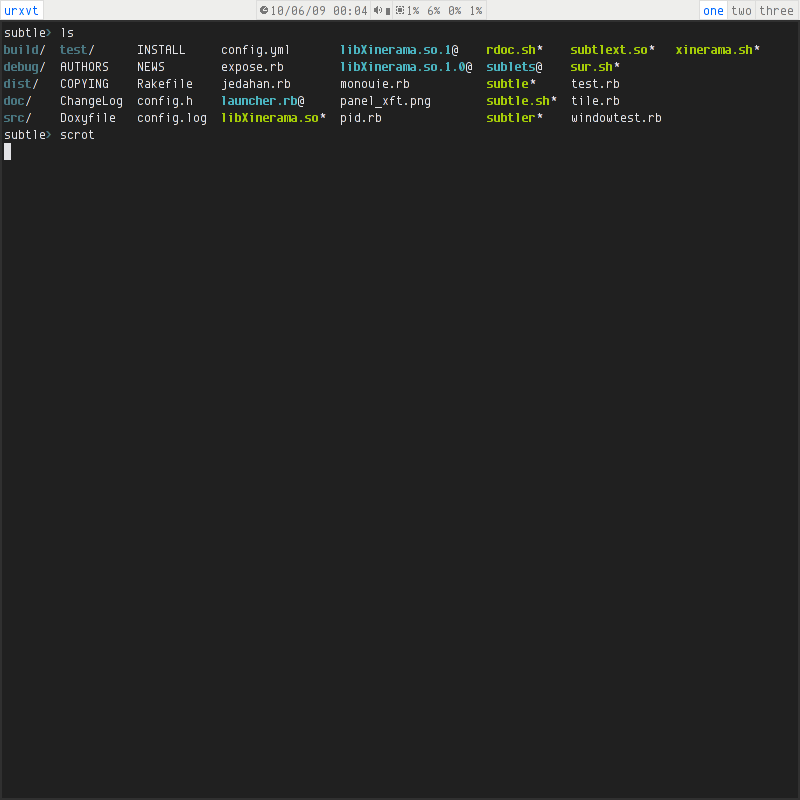800x800 pixels.
Task: Click the CPU chip icon in the panel
Action: click(x=400, y=10)
